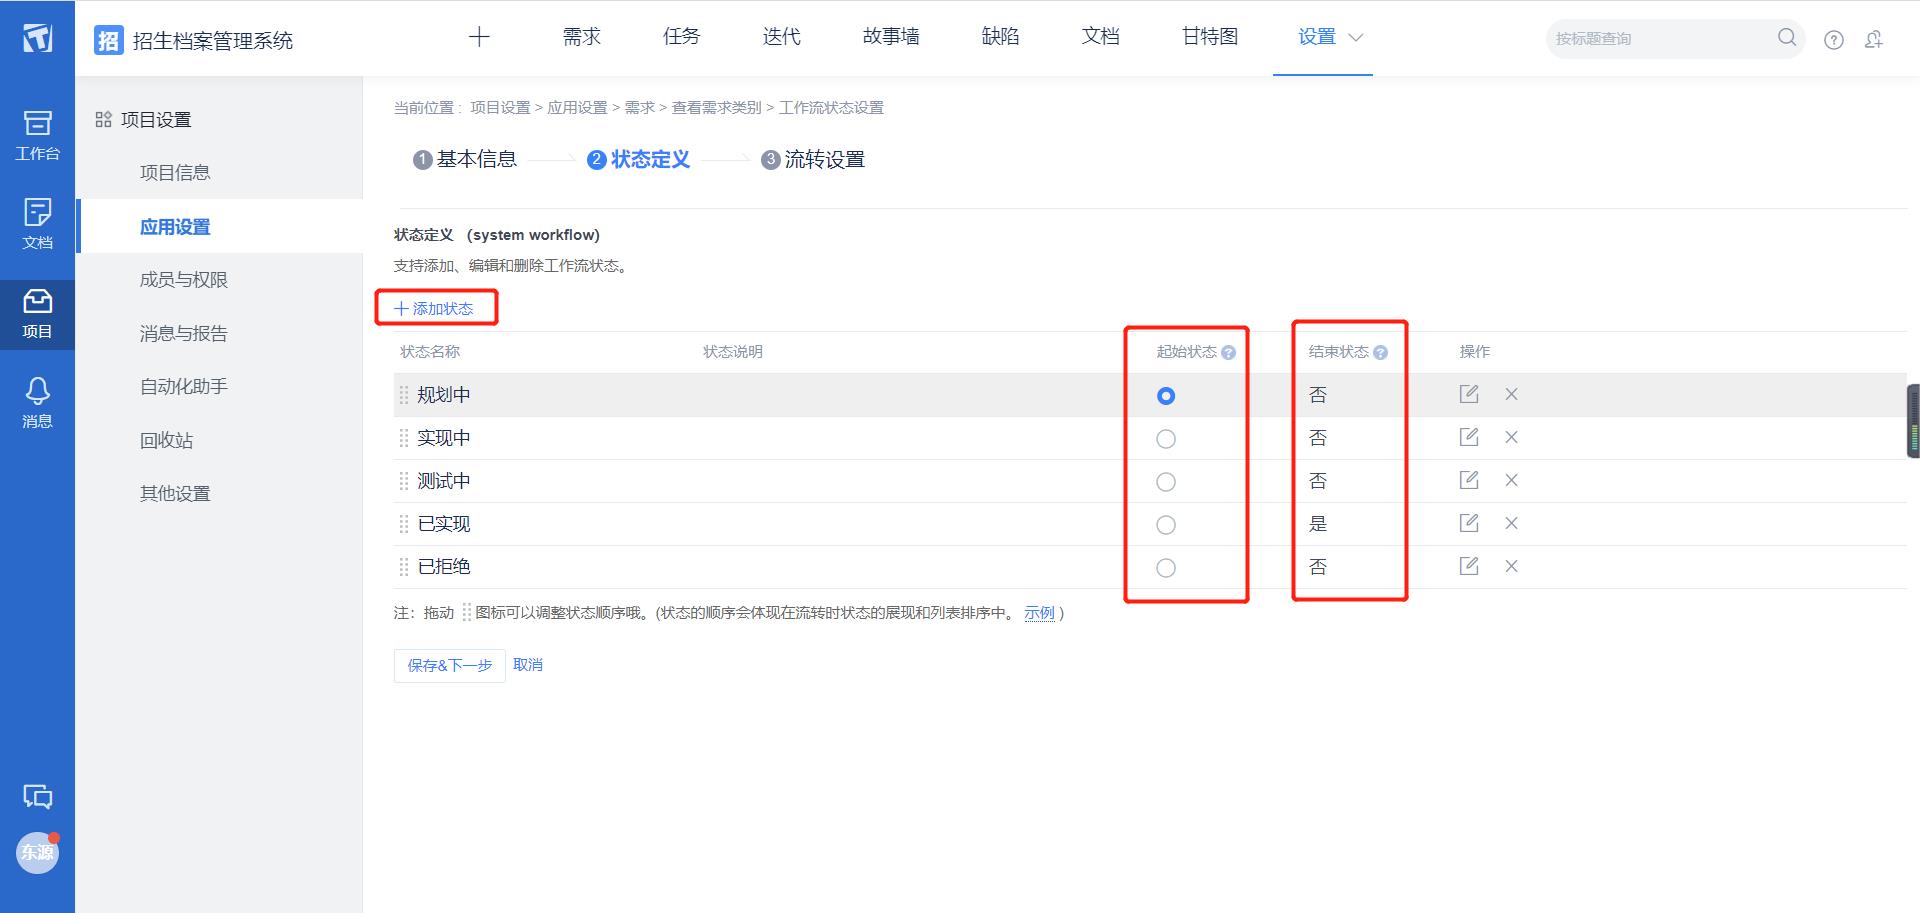Open the 文档 sidebar icon
Image resolution: width=1920 pixels, height=913 pixels.
tap(37, 224)
